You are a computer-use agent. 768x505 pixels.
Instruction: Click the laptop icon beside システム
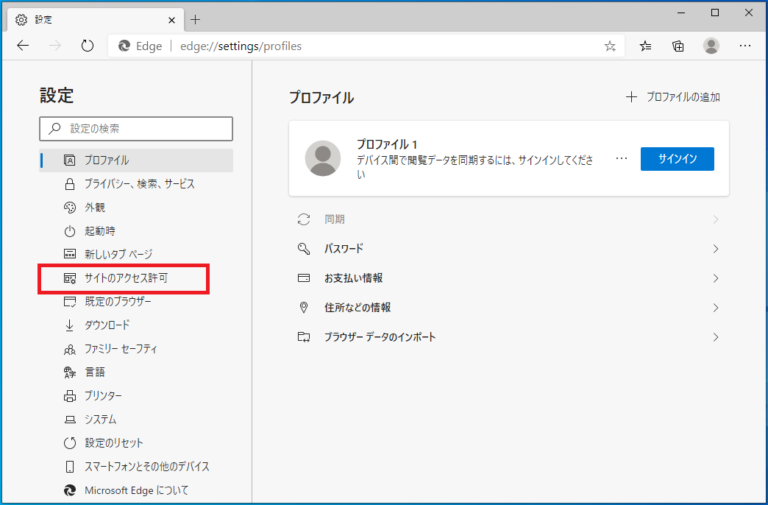point(70,420)
